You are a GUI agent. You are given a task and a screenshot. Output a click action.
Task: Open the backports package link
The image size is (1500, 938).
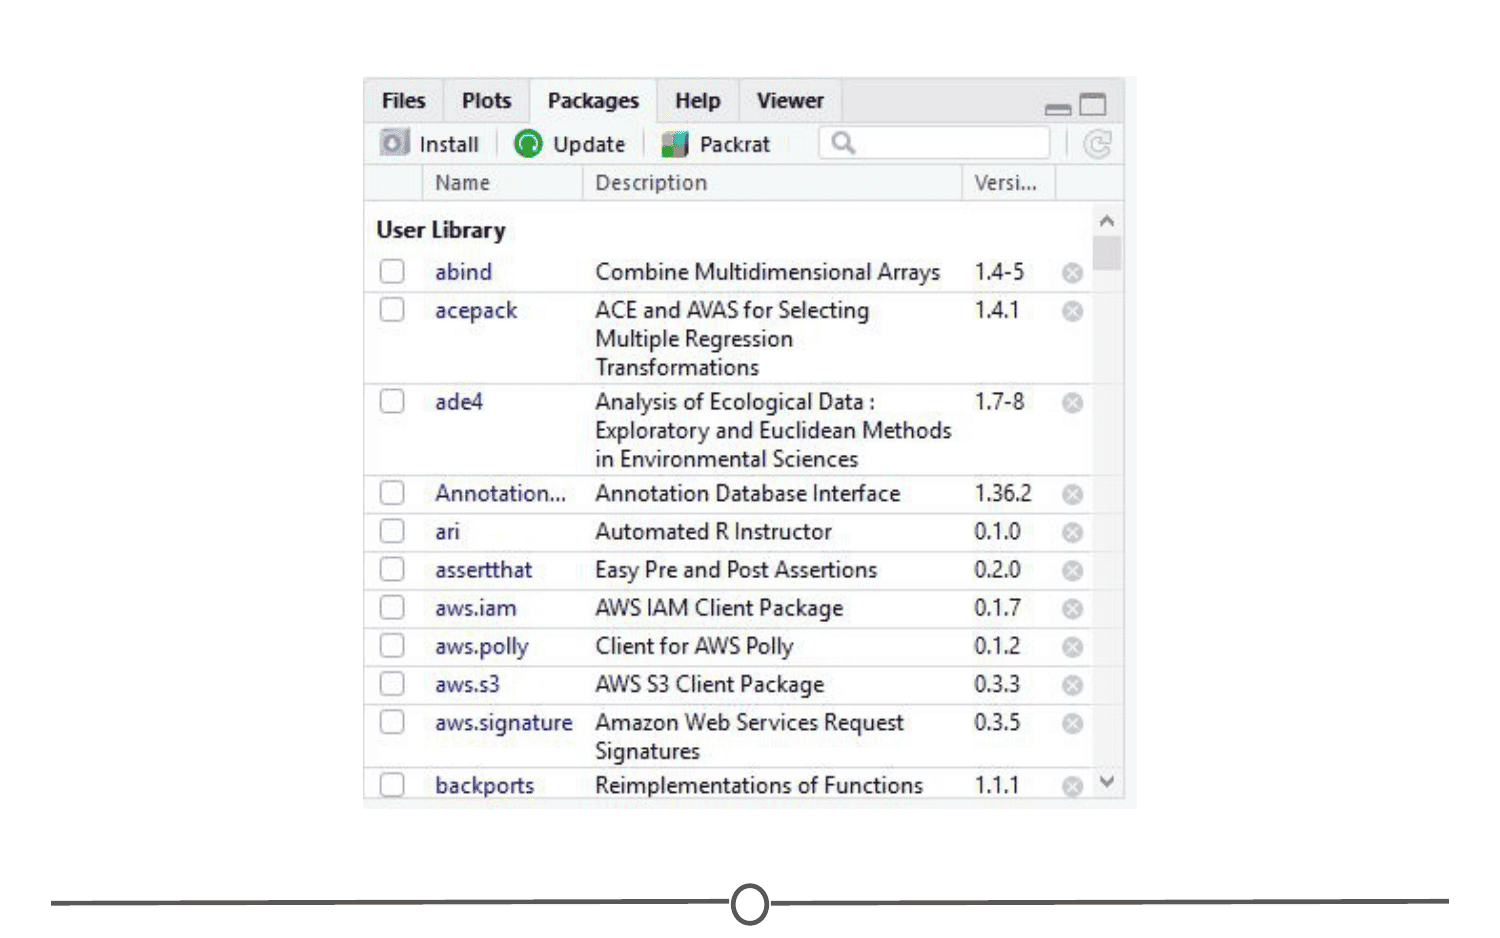click(484, 786)
